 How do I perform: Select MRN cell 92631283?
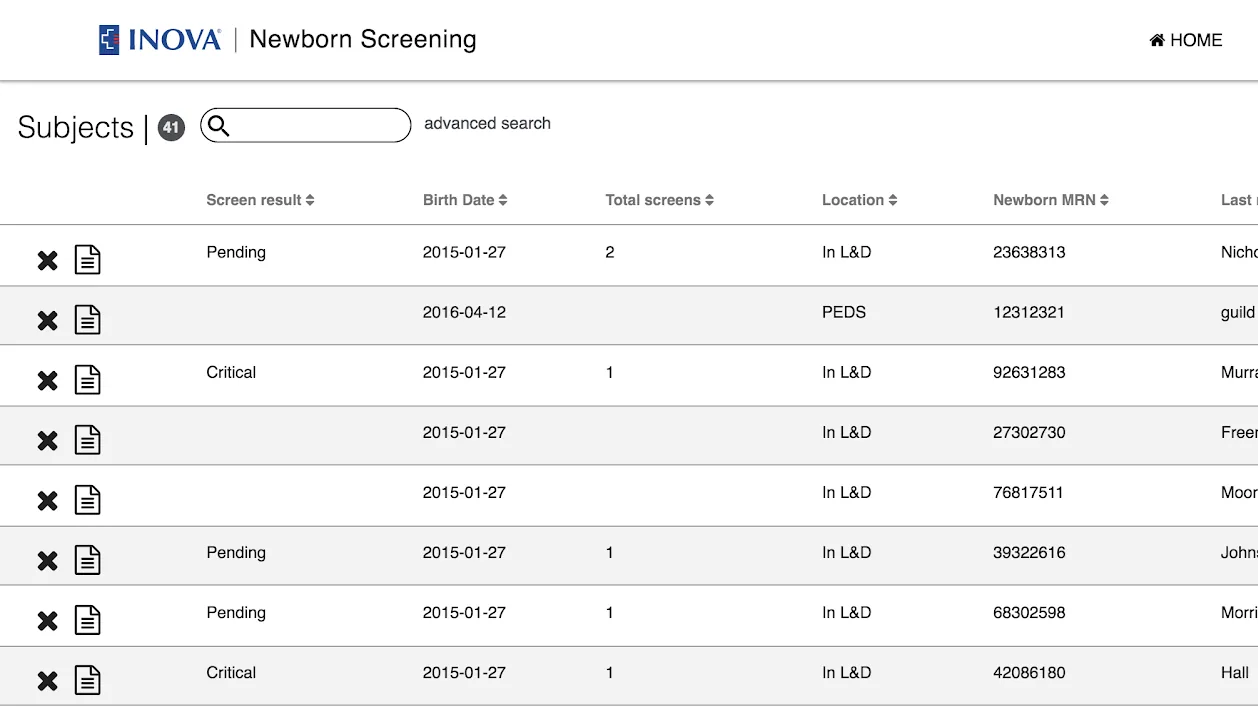[x=1029, y=372]
